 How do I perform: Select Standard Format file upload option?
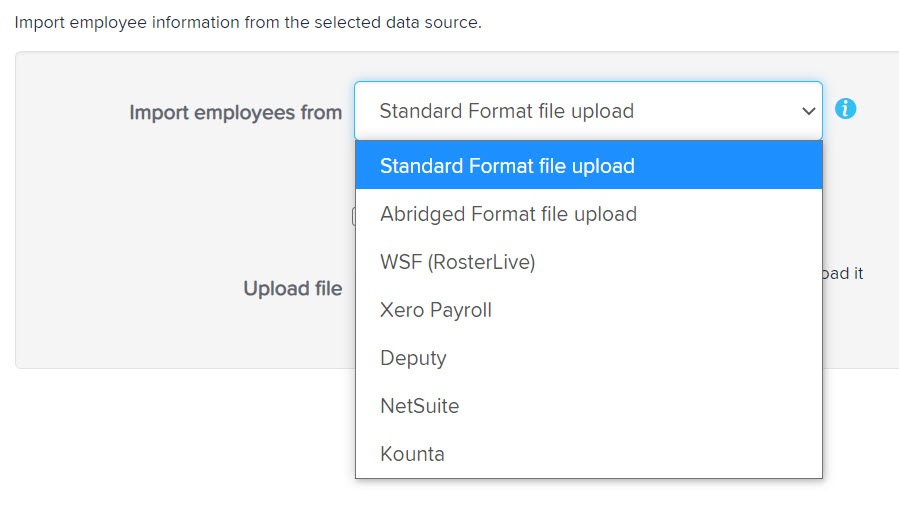point(589,166)
